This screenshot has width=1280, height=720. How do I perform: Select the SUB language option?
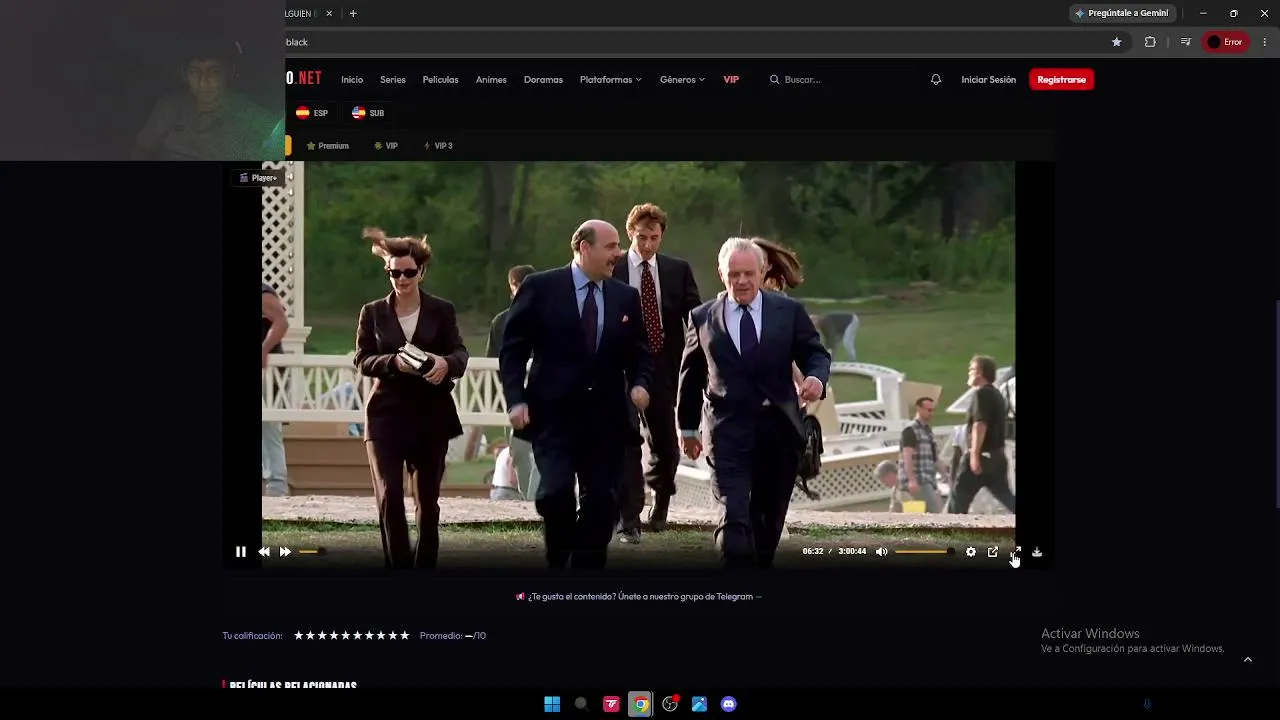tap(368, 113)
